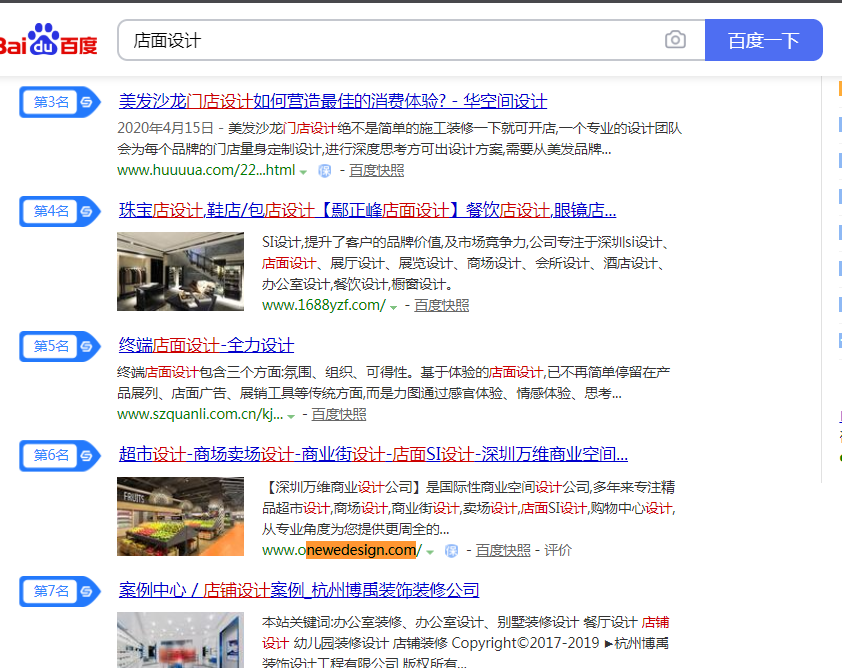
Task: Open result 终端店面设计-全力设计
Action: (206, 345)
